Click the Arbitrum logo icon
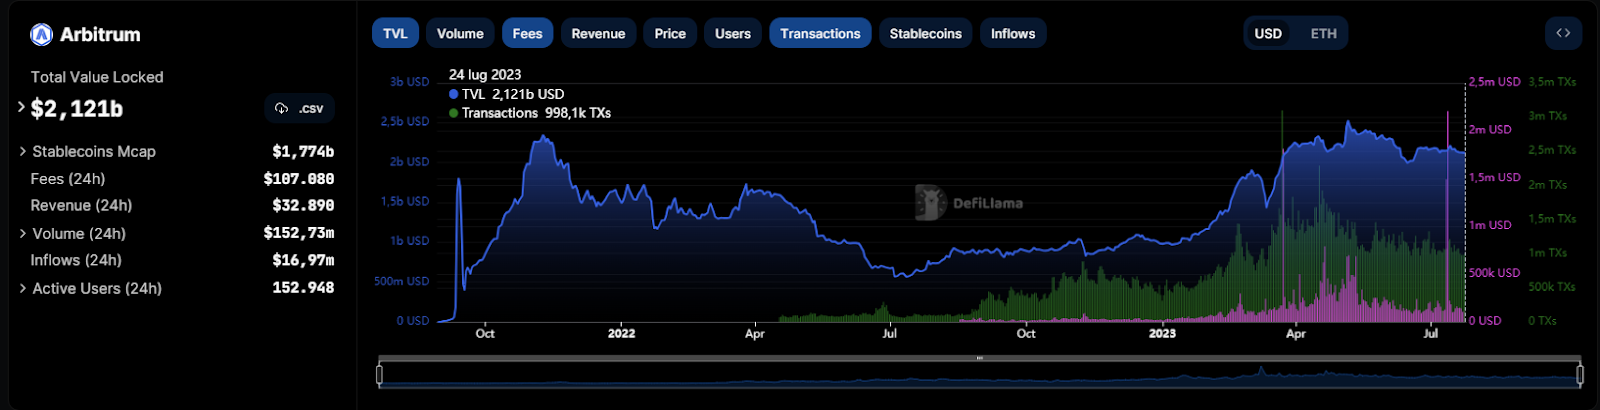This screenshot has height=410, width=1600. coord(41,35)
